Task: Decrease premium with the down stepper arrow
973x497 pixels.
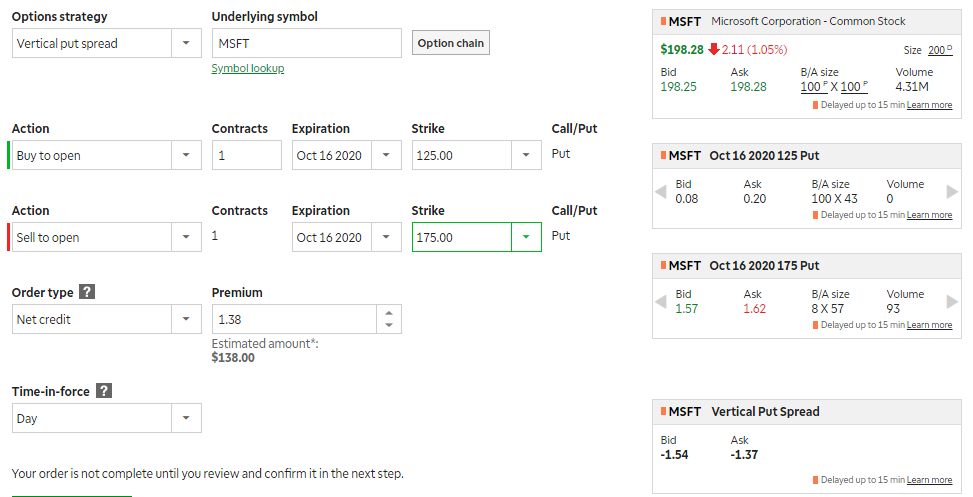Action: click(389, 325)
